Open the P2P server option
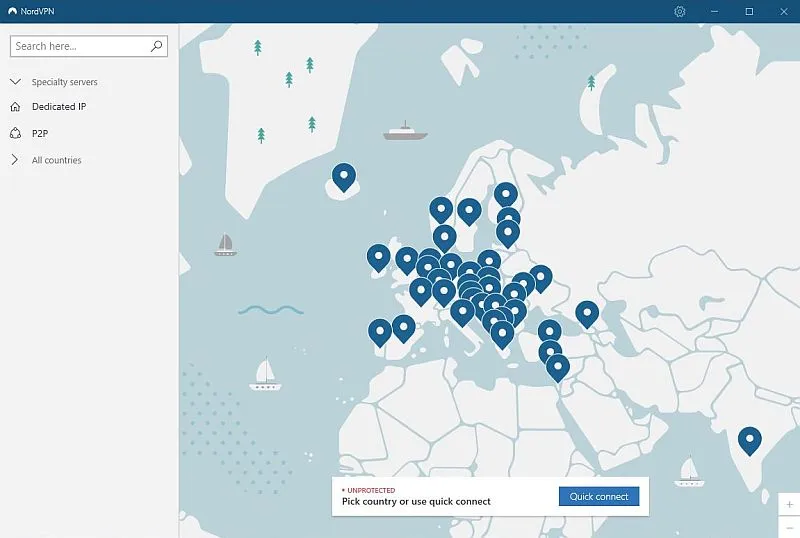 pos(40,133)
